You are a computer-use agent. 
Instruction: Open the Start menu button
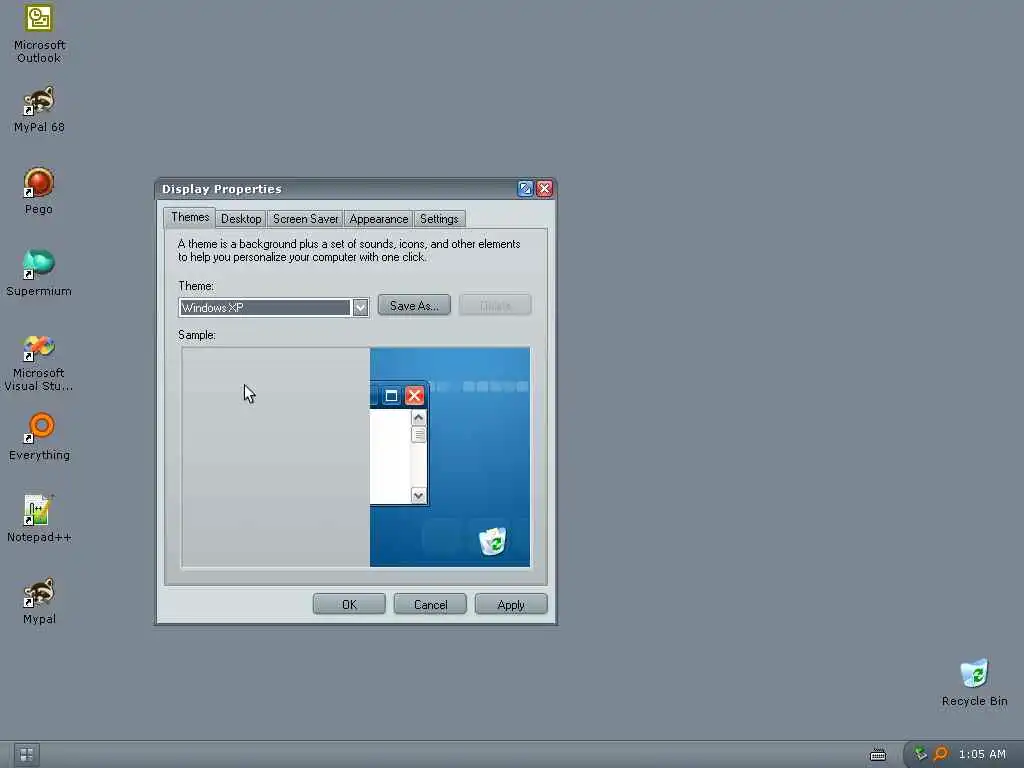27,755
